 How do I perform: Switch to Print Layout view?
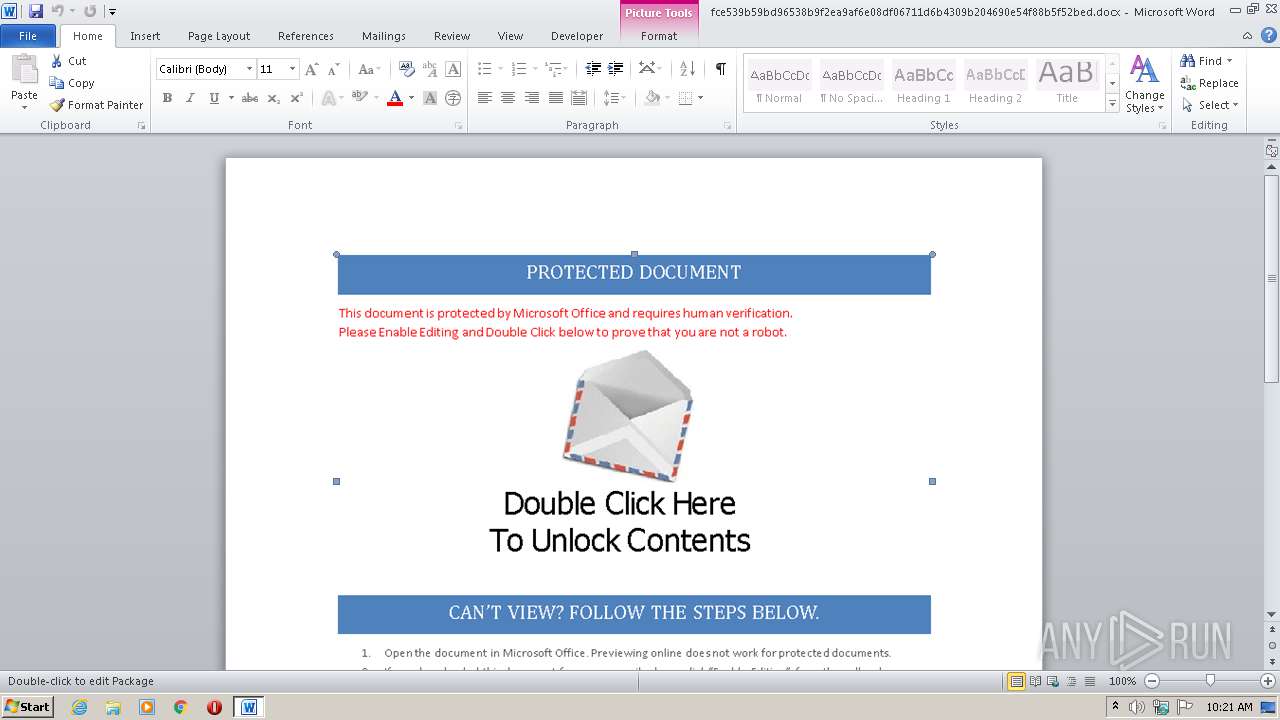1016,681
